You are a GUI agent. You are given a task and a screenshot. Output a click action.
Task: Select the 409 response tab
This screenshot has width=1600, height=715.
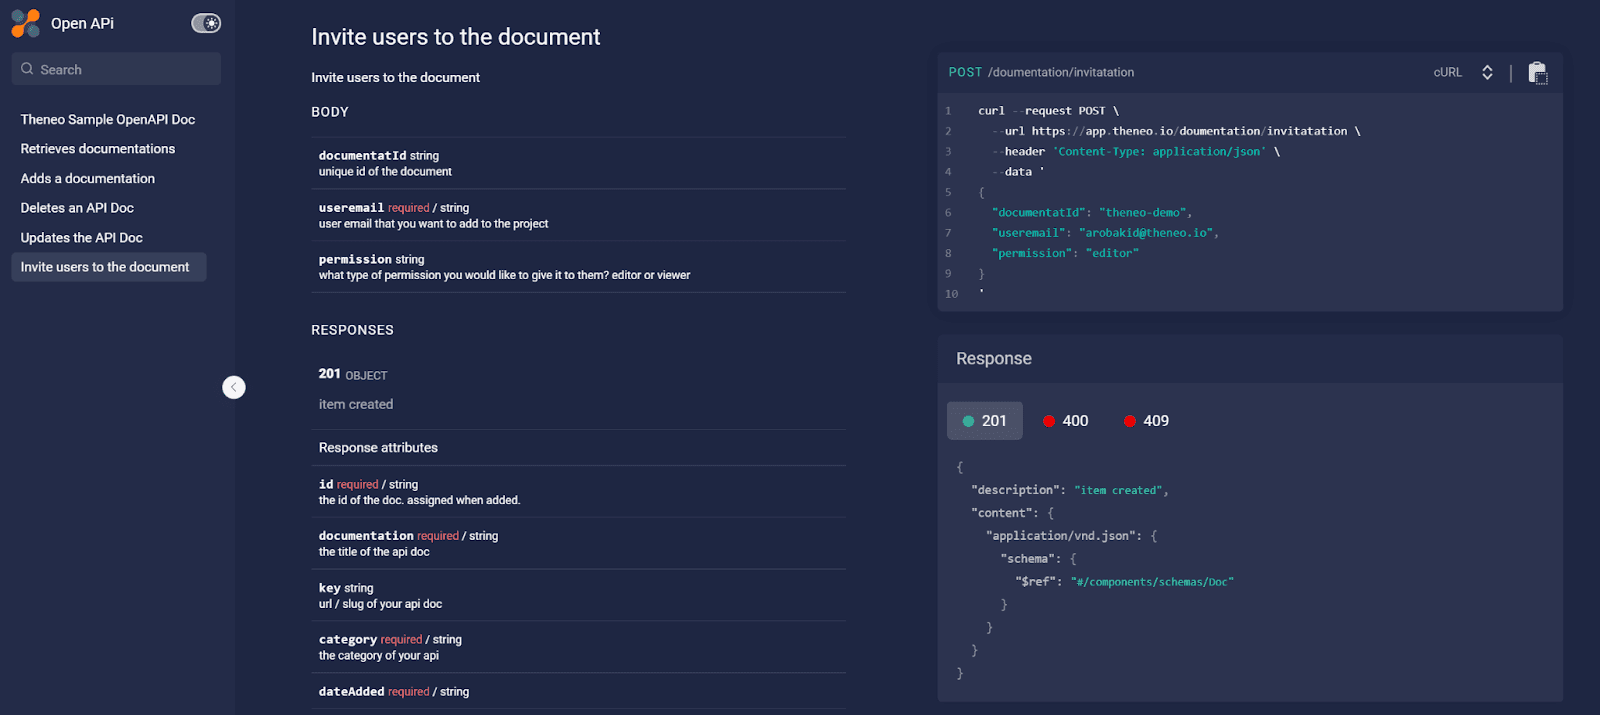[1146, 421]
